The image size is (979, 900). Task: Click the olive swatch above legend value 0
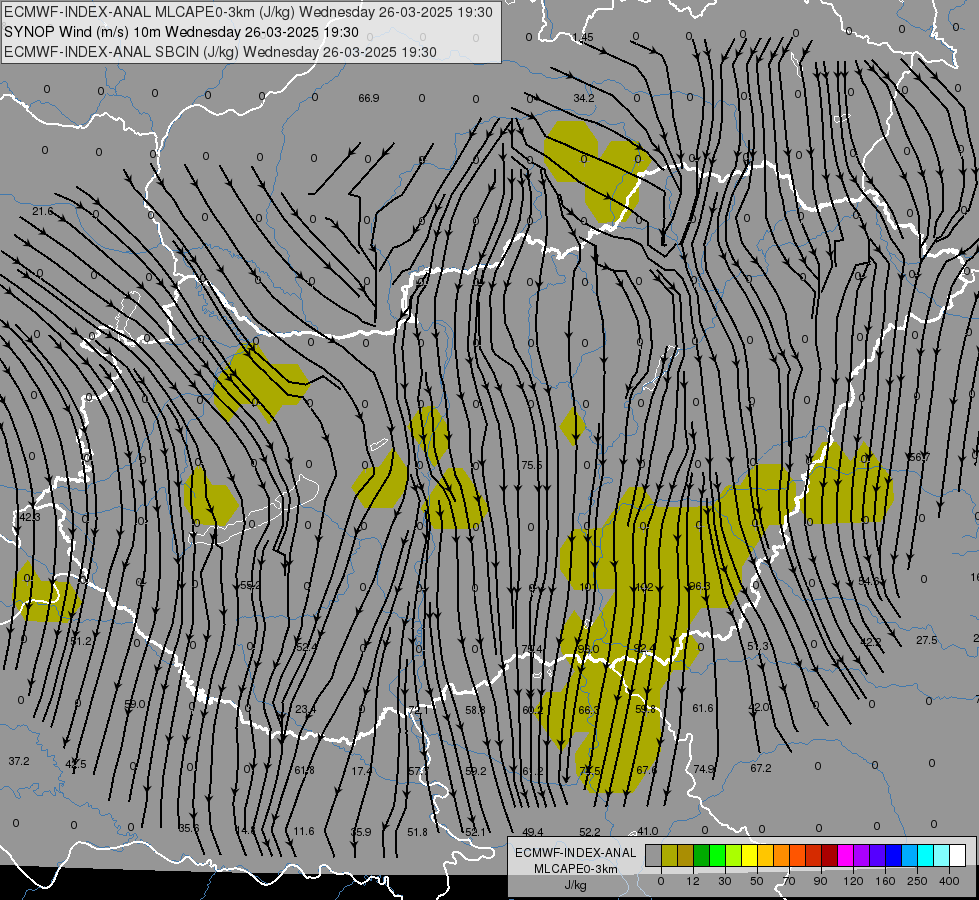[x=669, y=856]
